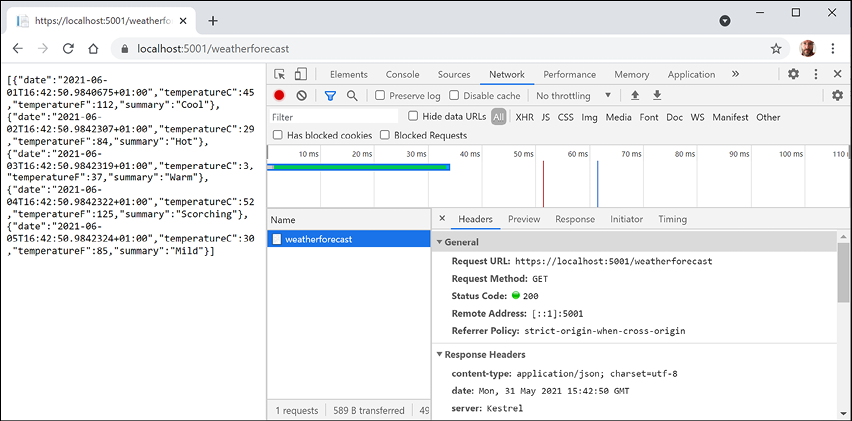852x421 pixels.
Task: Toggle the device toolbar icon
Action: 300,74
